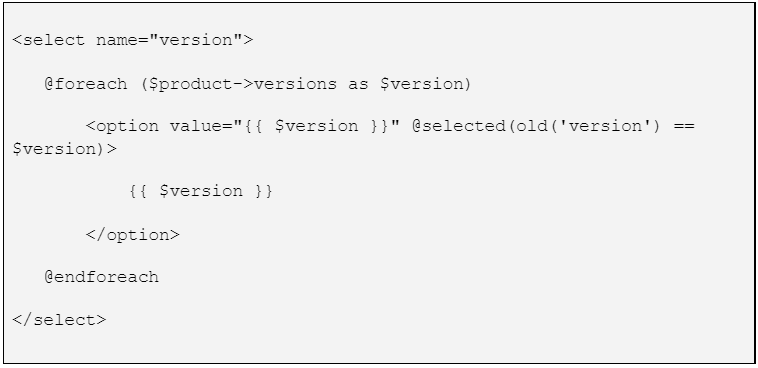Click the closing </option> tag

(x=132, y=235)
